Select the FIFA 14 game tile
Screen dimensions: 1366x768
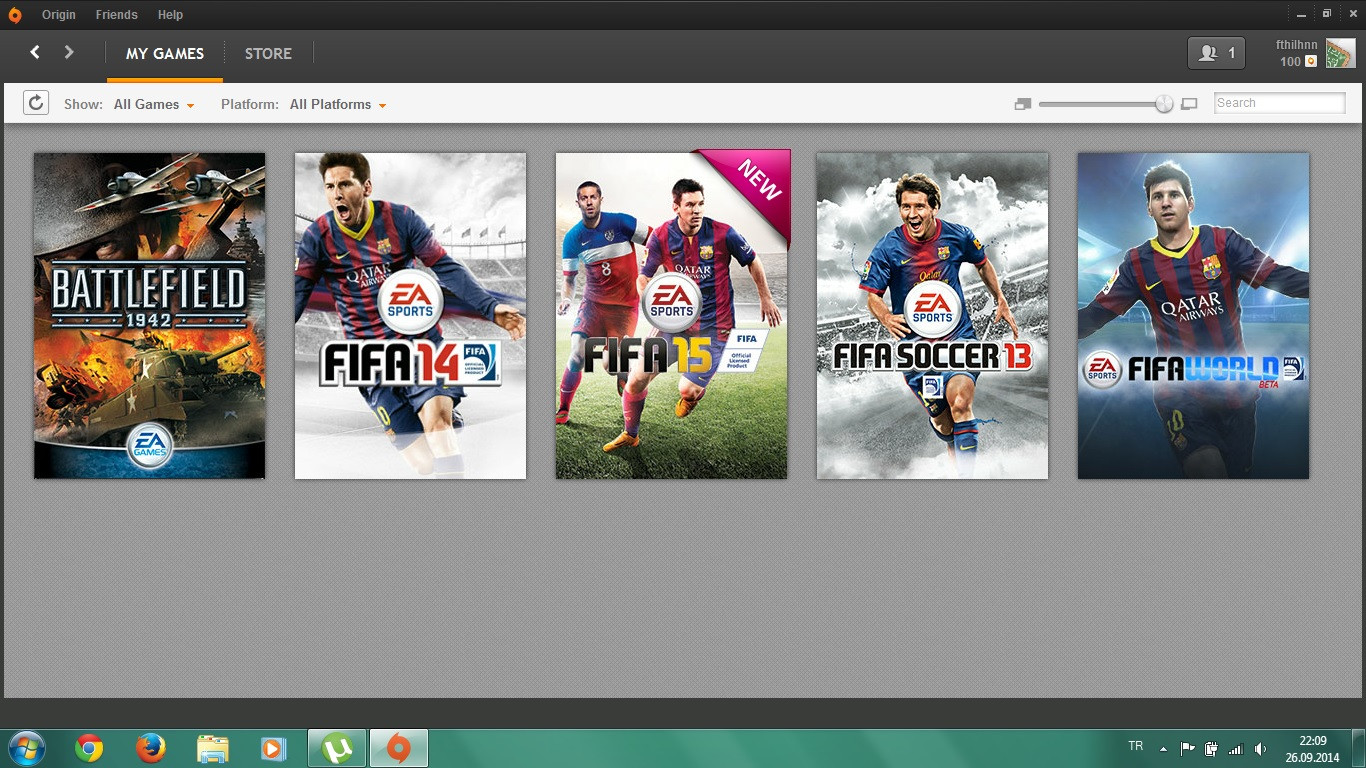(x=410, y=316)
